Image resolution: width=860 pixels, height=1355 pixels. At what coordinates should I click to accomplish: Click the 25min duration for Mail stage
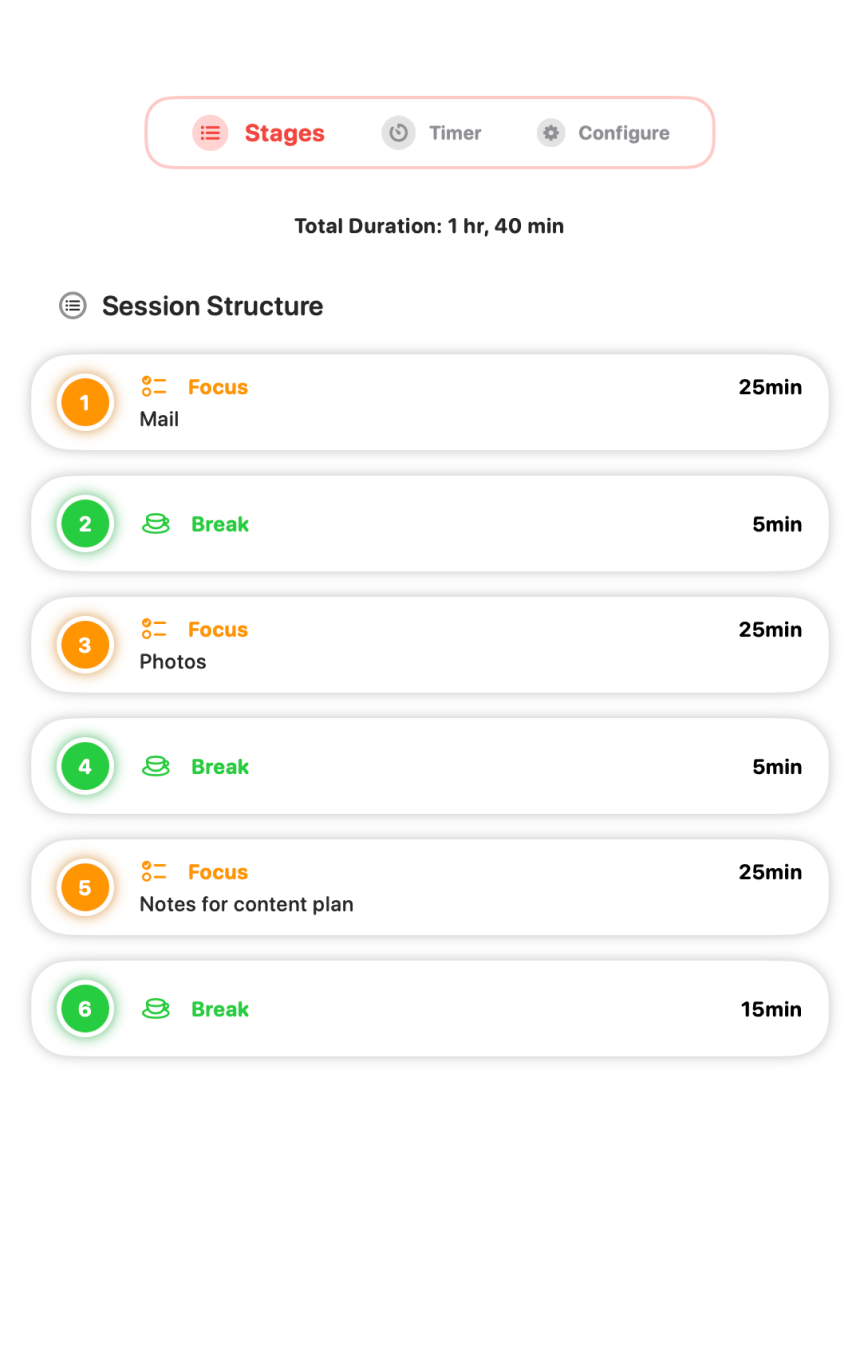pos(769,387)
